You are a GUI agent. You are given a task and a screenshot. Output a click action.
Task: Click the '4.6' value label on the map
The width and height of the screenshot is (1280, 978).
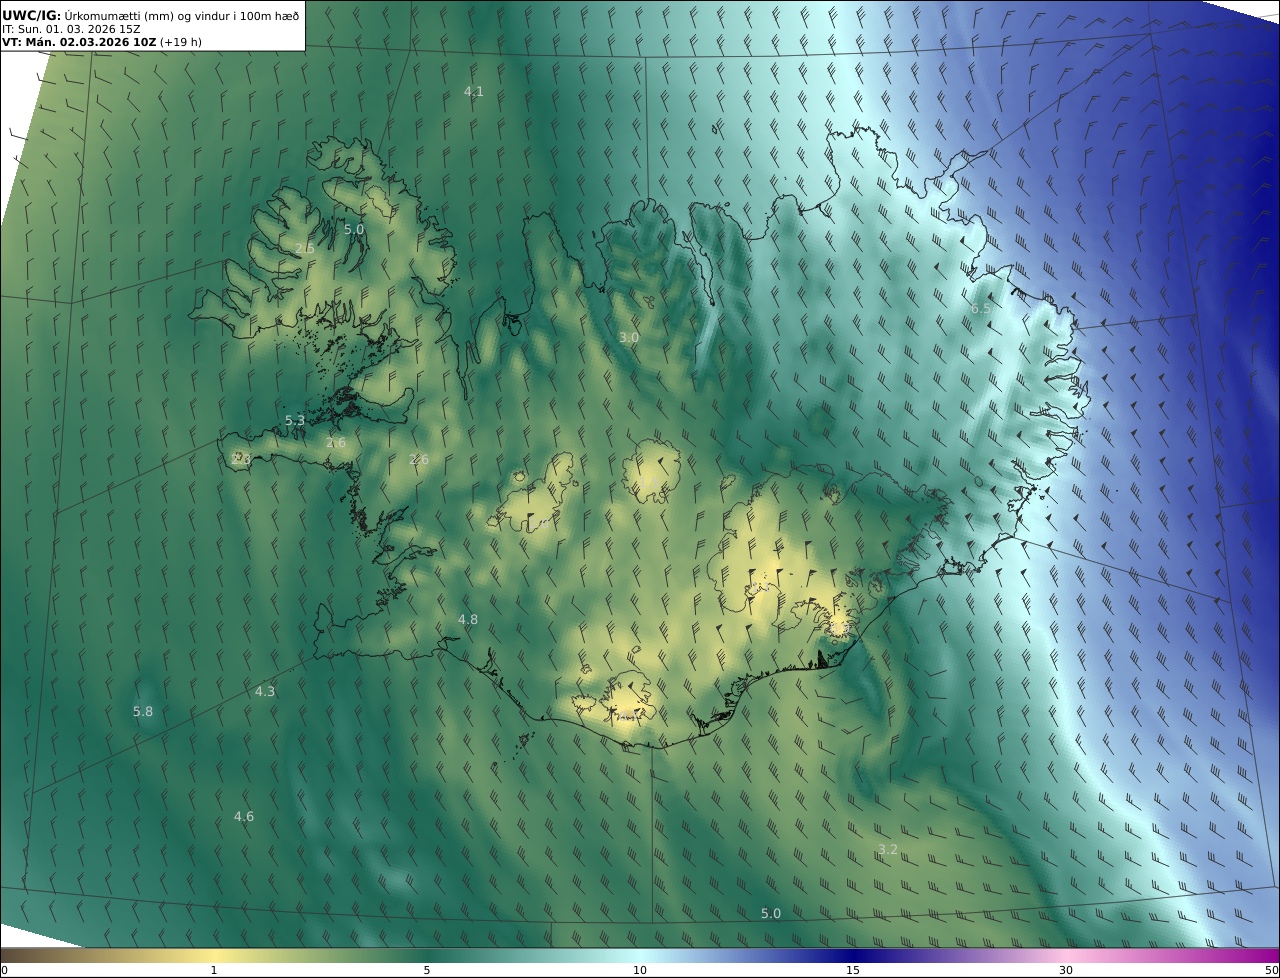tap(244, 817)
